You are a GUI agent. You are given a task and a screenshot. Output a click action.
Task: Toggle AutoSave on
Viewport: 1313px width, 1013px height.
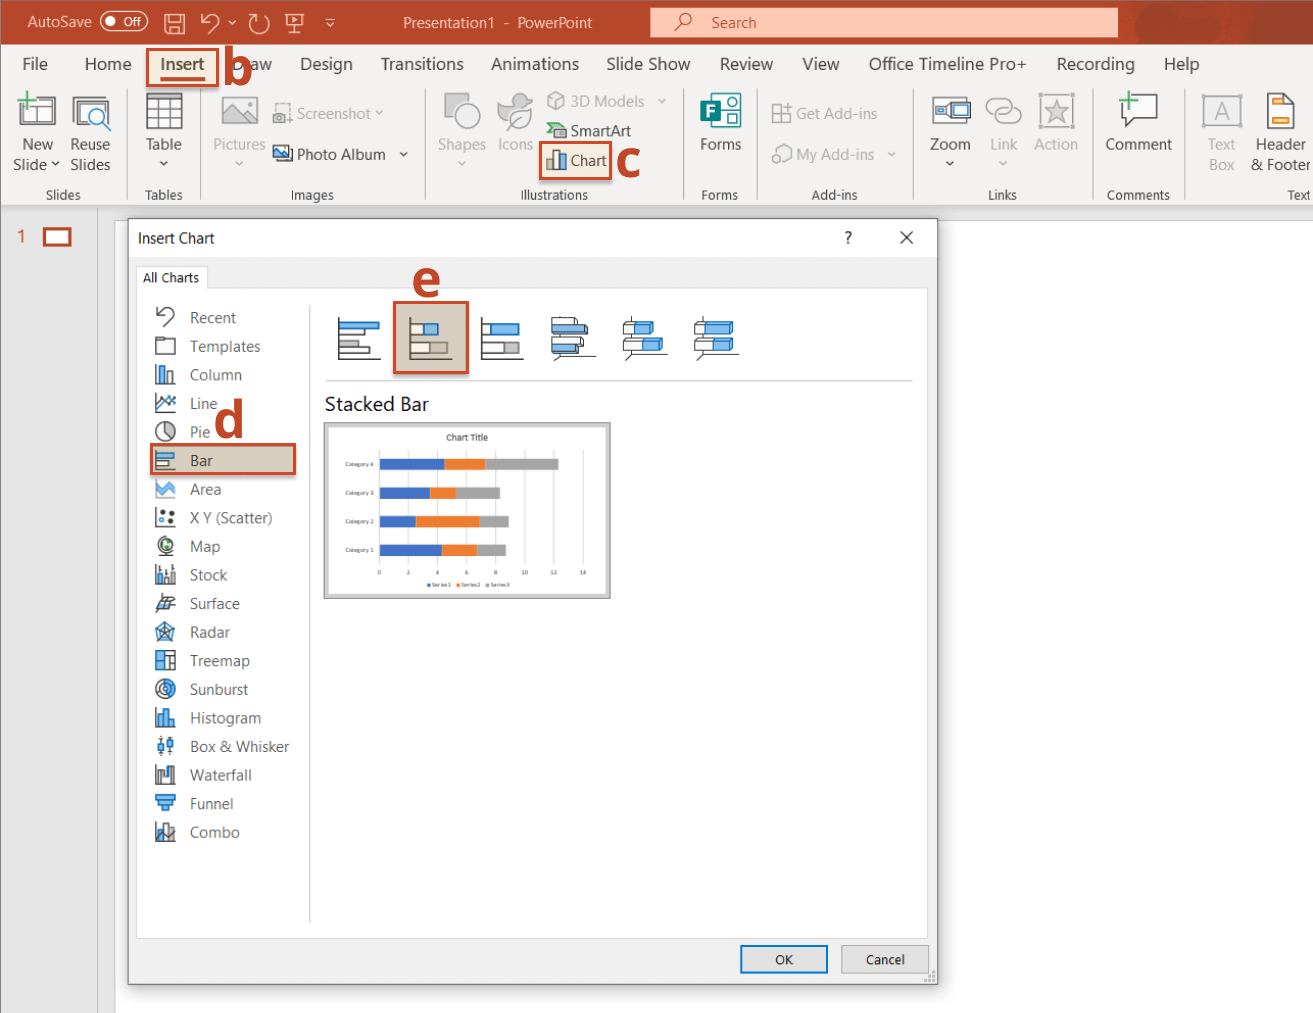[123, 21]
